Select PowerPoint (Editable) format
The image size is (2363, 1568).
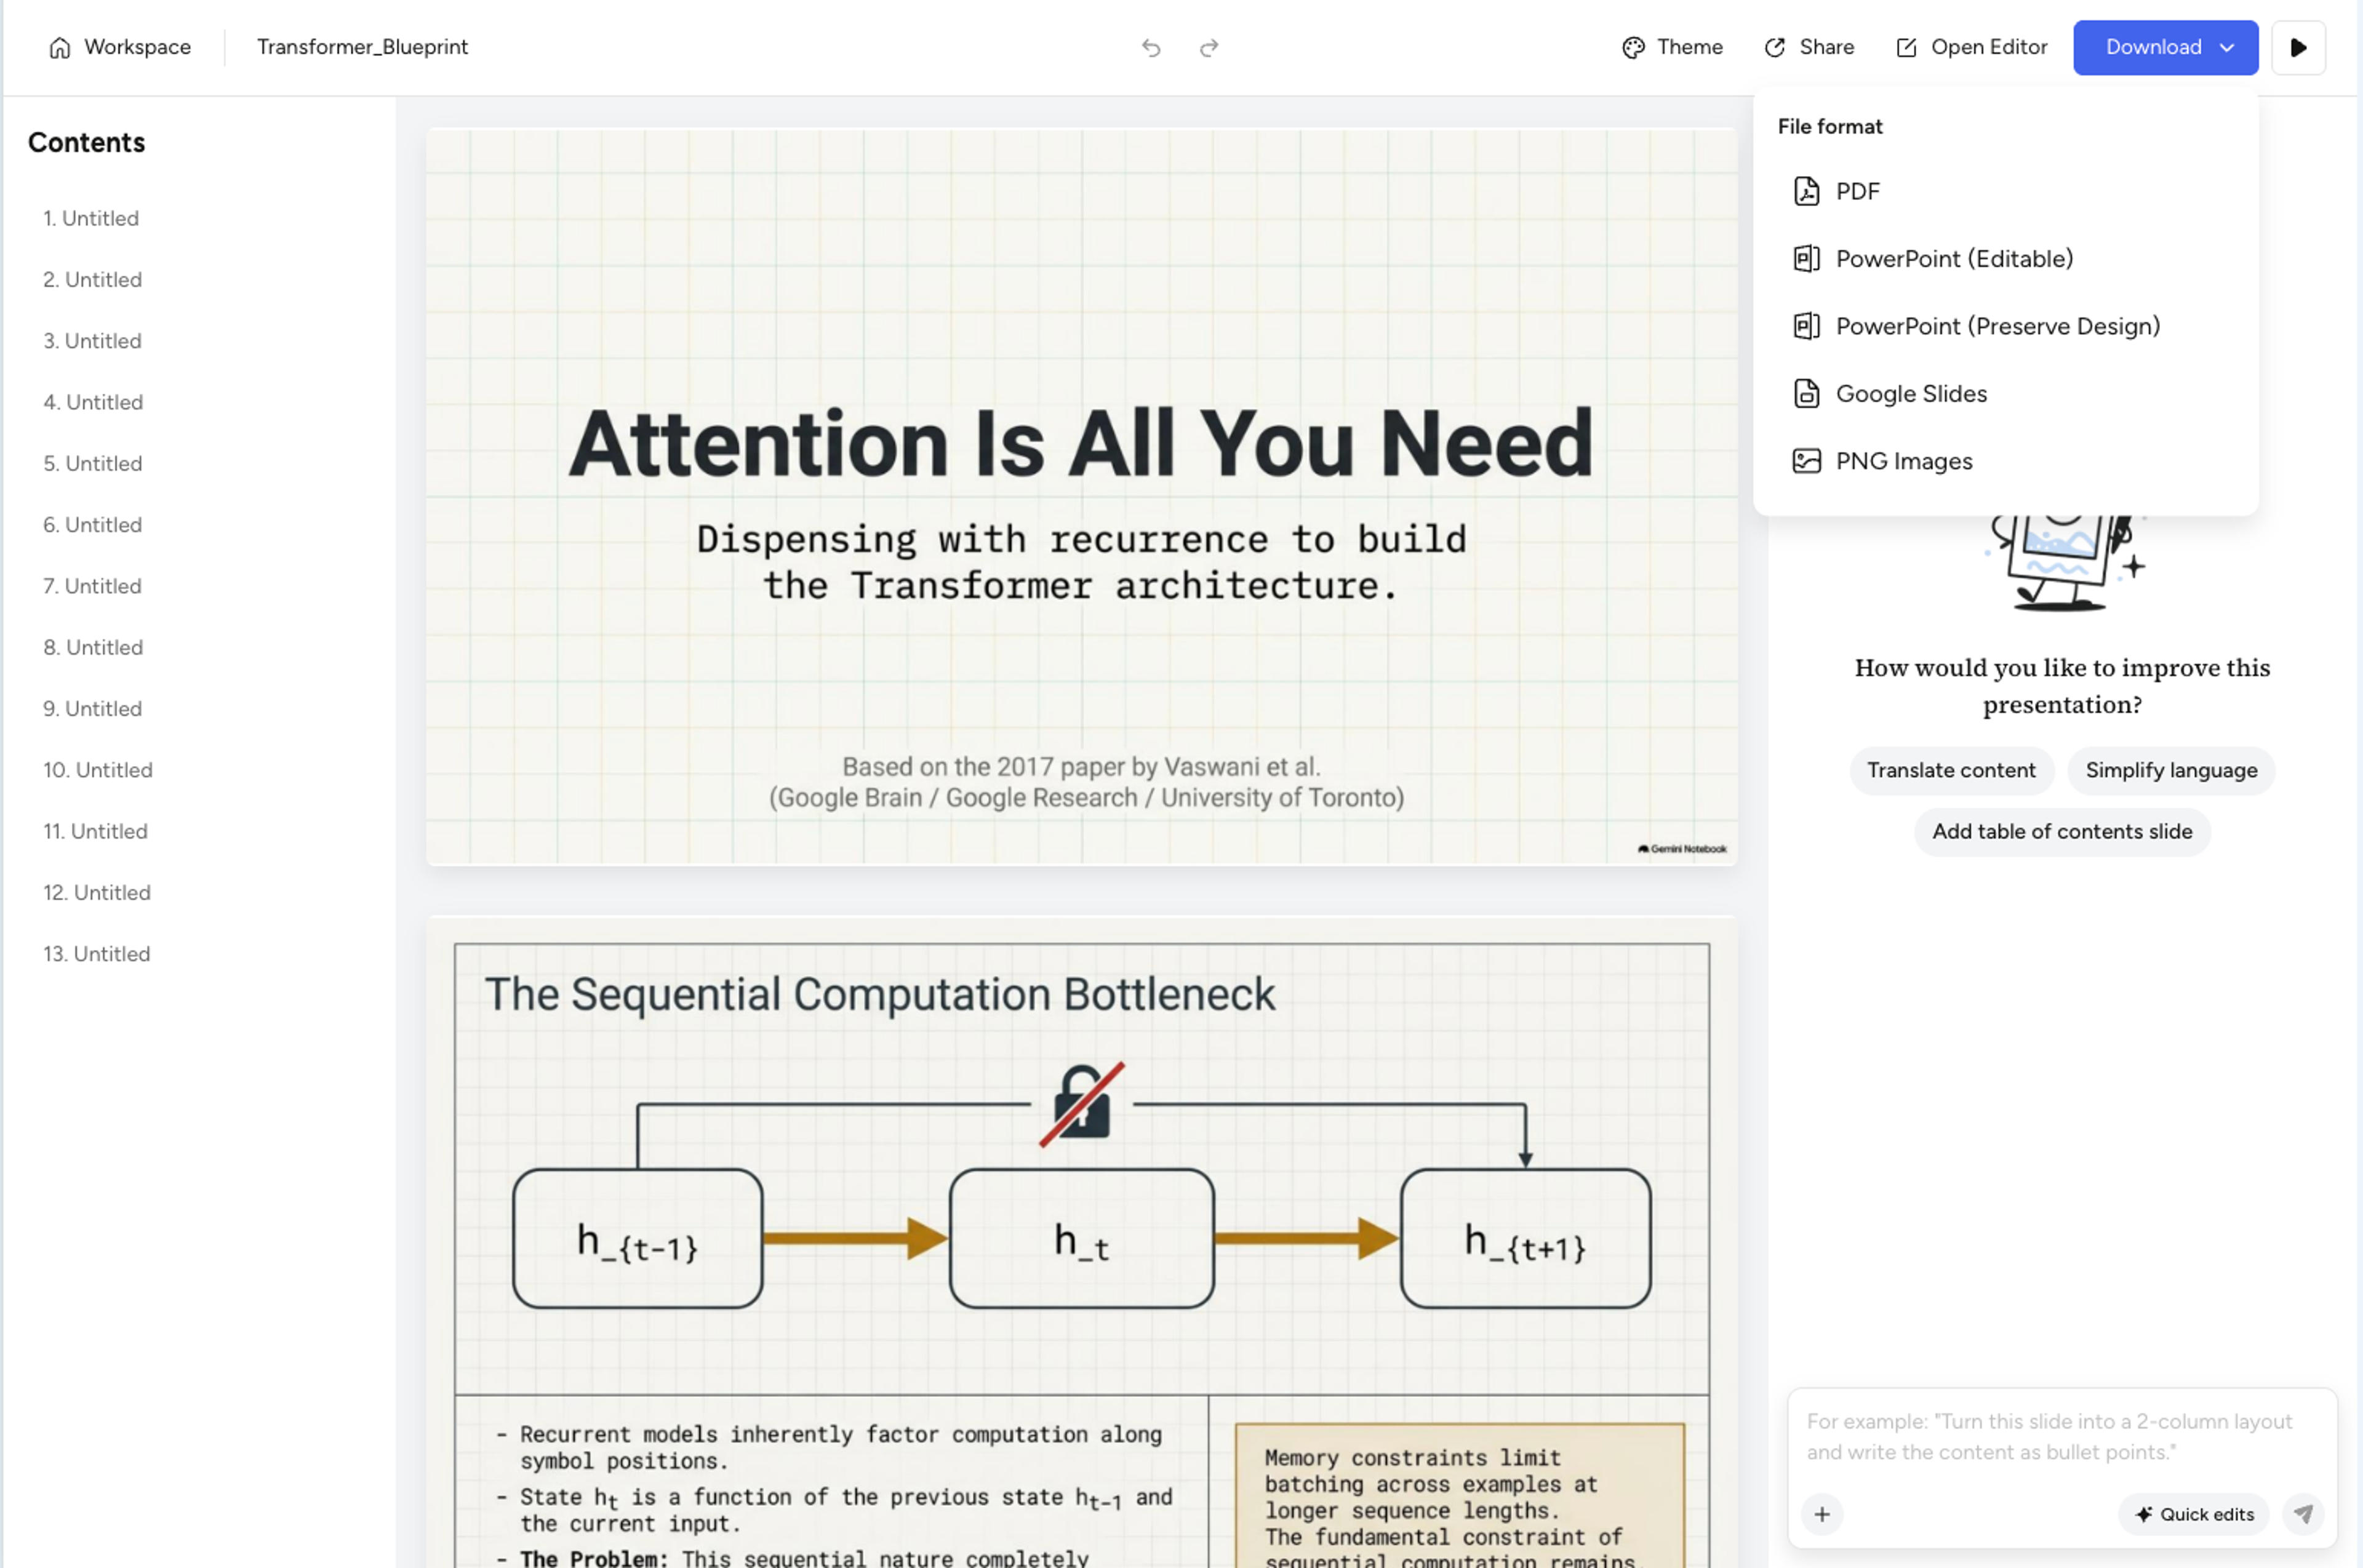(x=2005, y=259)
